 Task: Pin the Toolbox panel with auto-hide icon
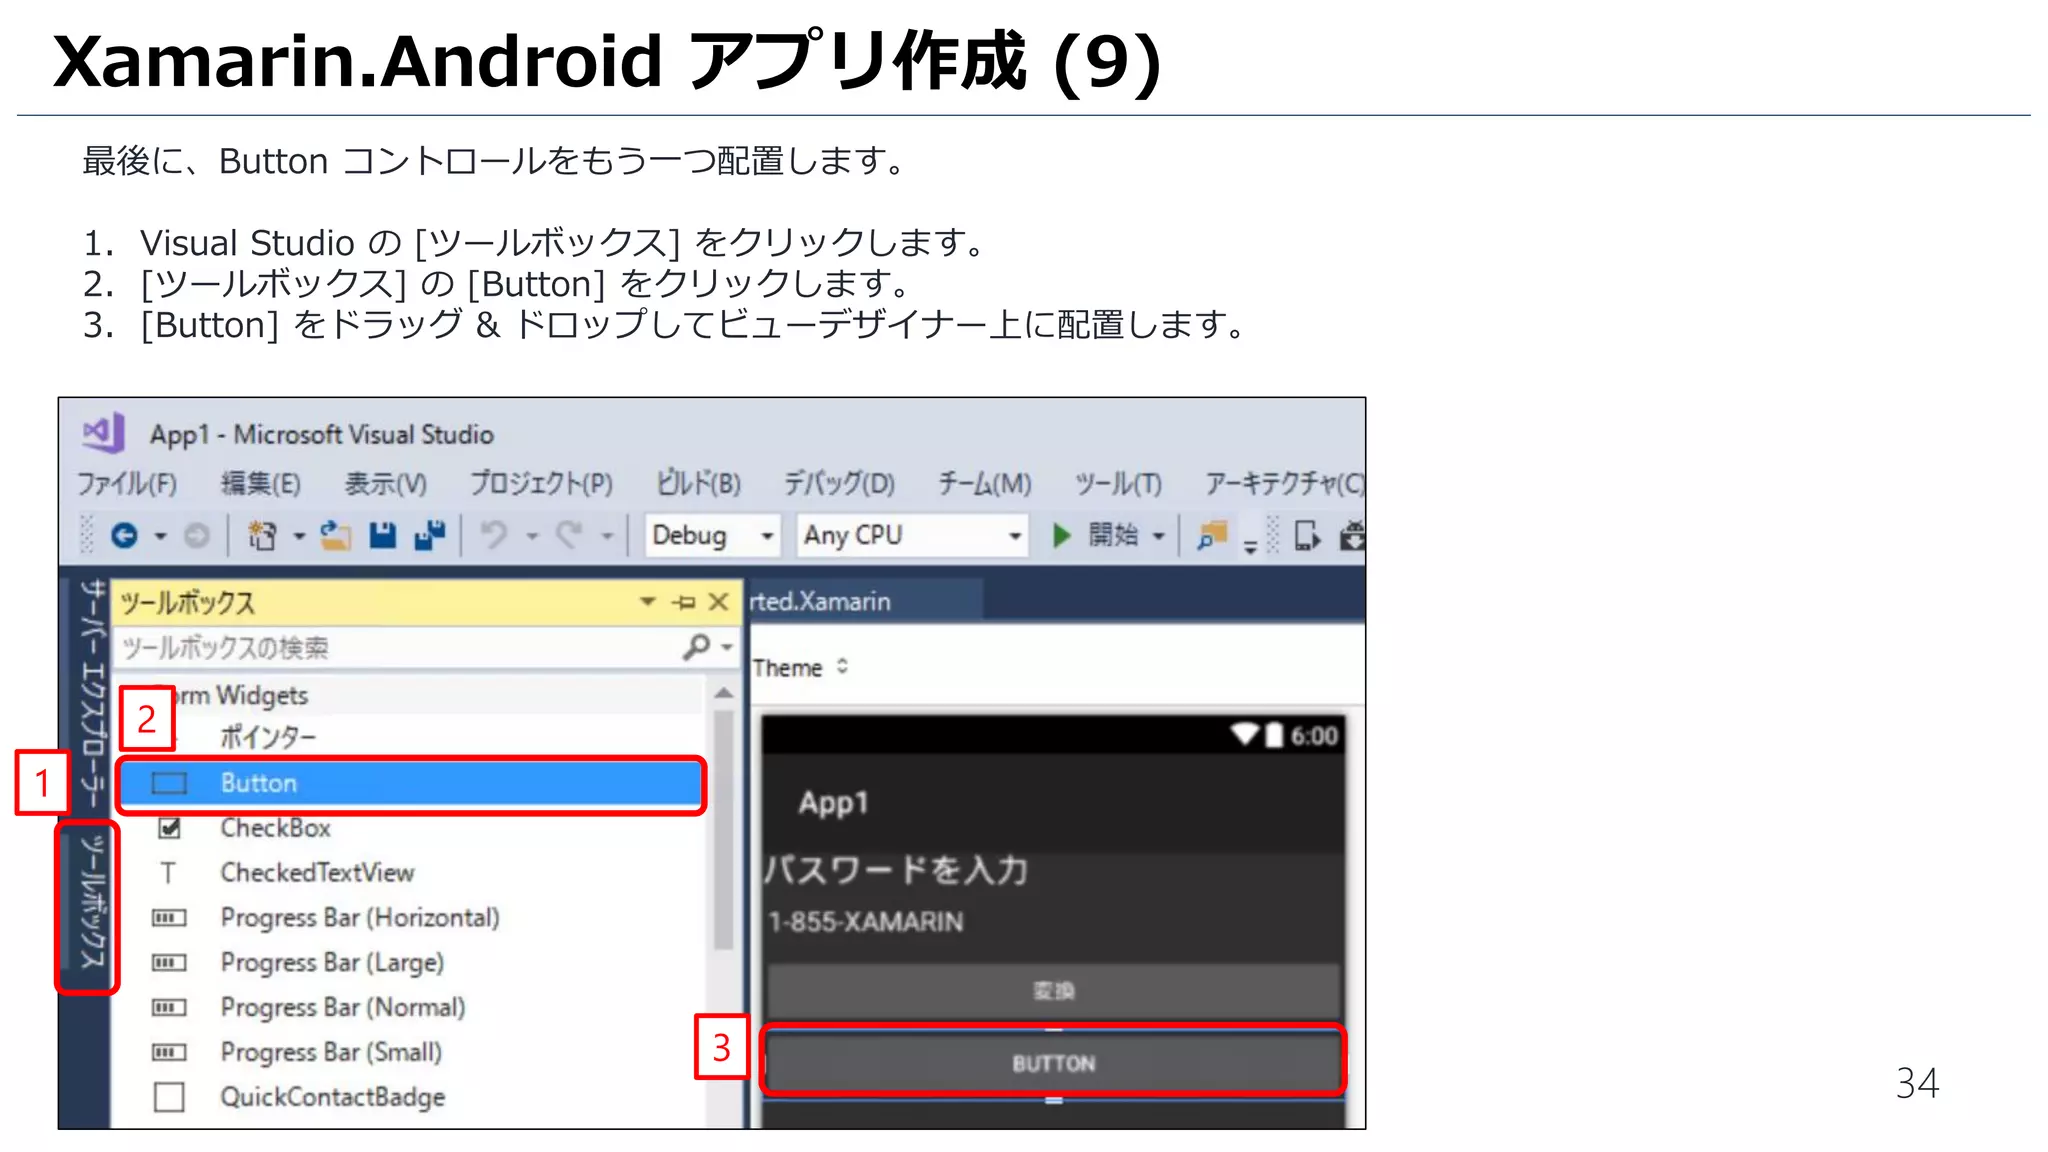coord(684,602)
